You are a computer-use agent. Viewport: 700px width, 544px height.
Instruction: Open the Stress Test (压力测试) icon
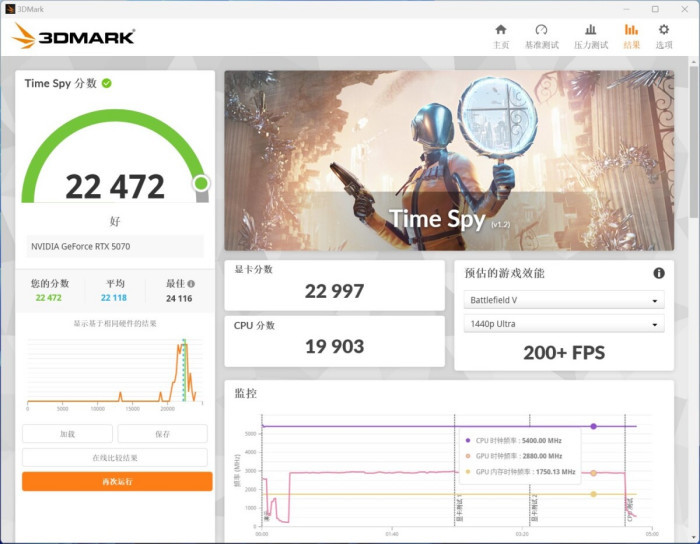(x=591, y=30)
